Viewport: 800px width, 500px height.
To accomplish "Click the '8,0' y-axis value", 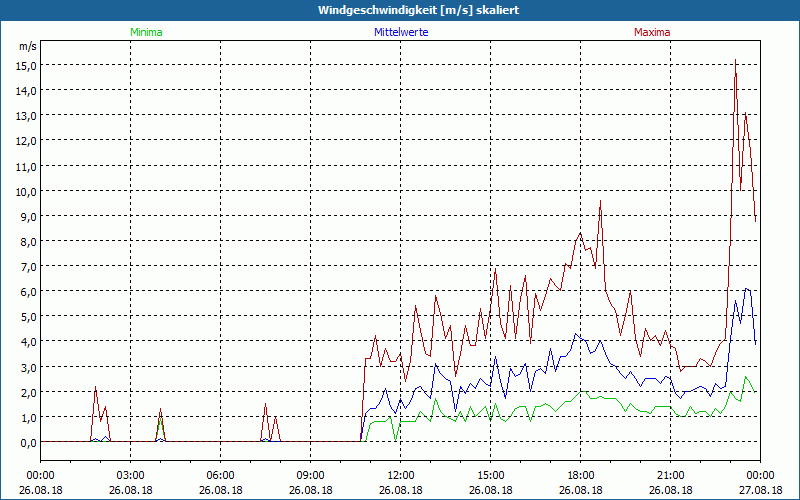I will pos(28,242).
